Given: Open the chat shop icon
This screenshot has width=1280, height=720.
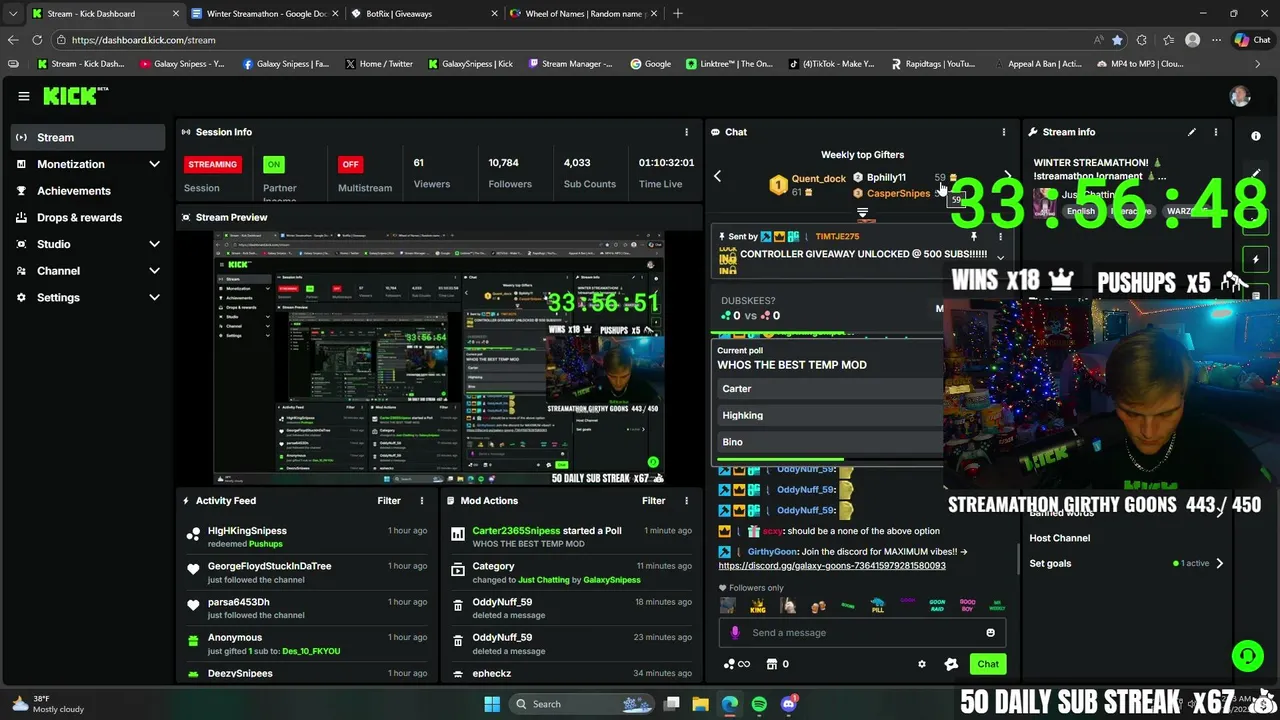Looking at the screenshot, I should tap(771, 664).
